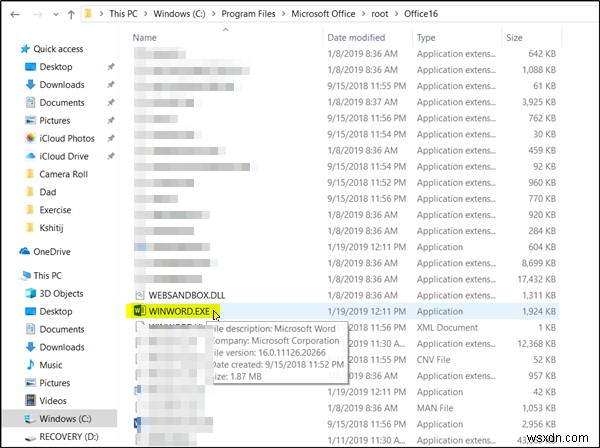Sort by Date modified column

tap(356, 37)
